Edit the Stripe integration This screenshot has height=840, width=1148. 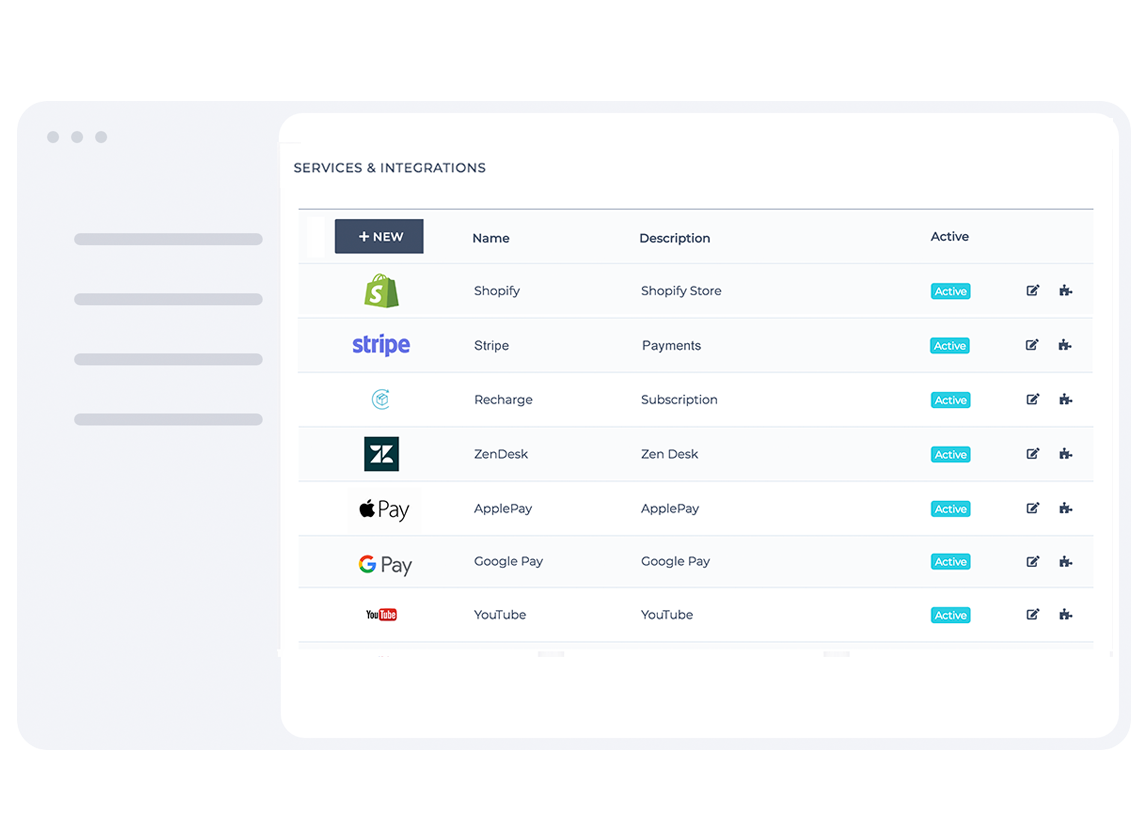pos(1032,345)
